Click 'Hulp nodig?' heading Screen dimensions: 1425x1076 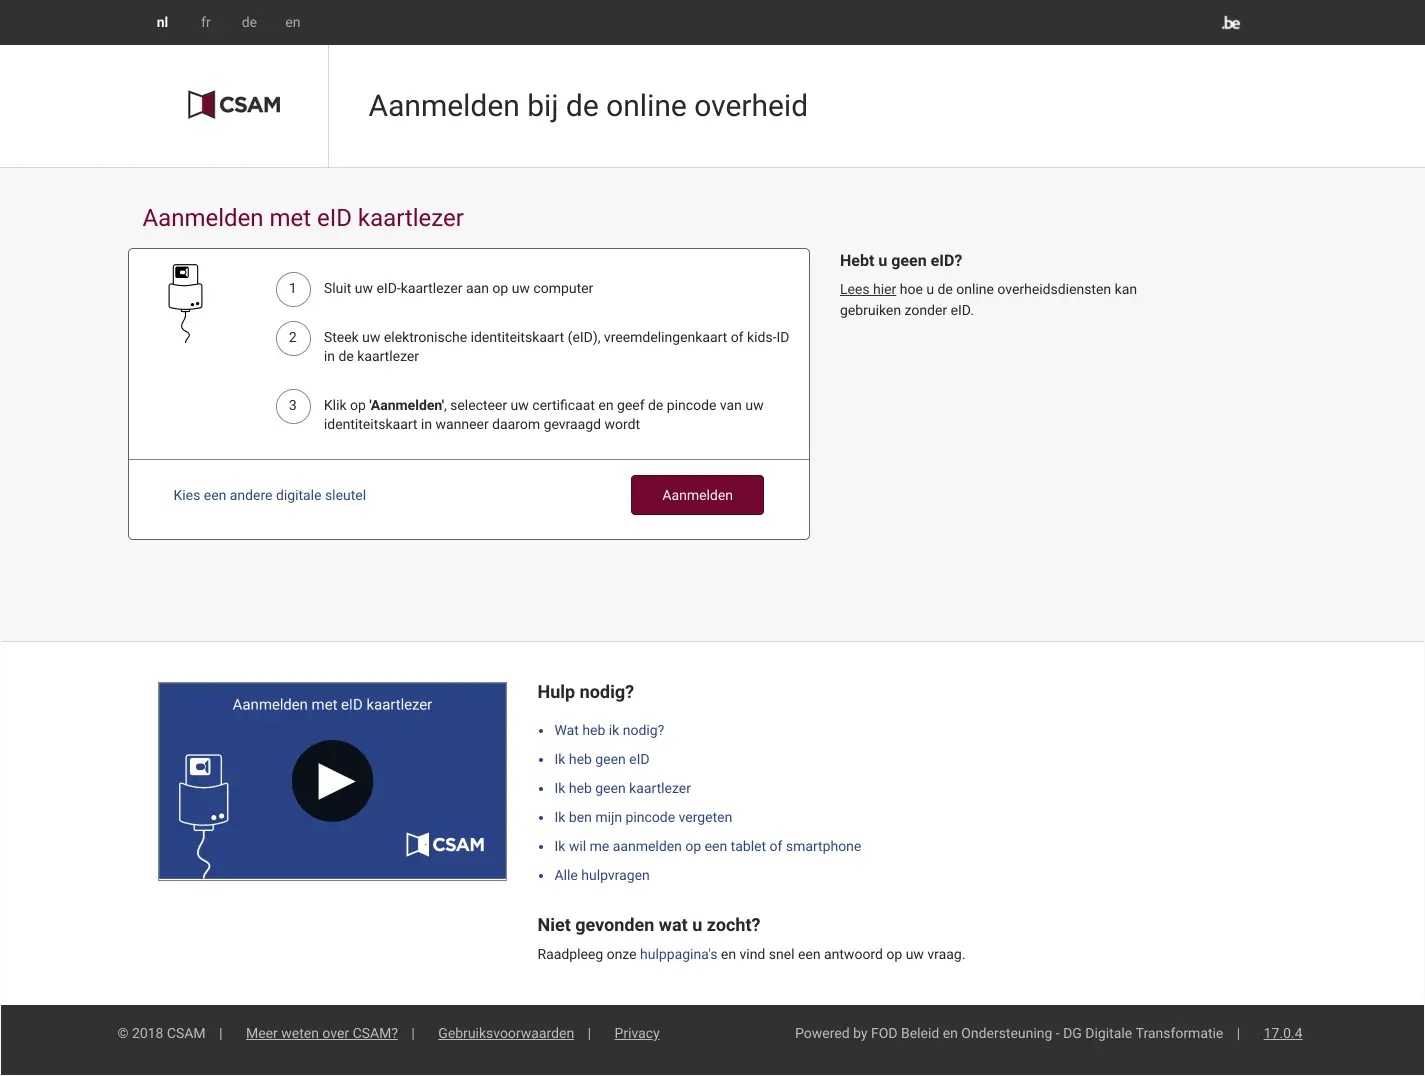[x=586, y=692]
